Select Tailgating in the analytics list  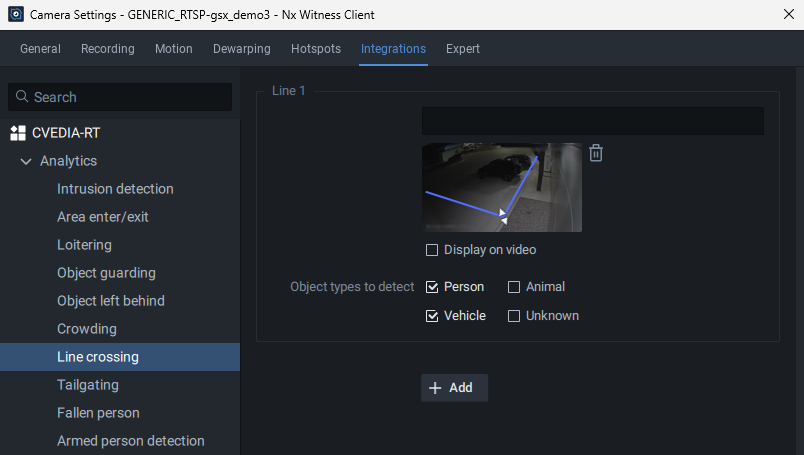(x=88, y=385)
